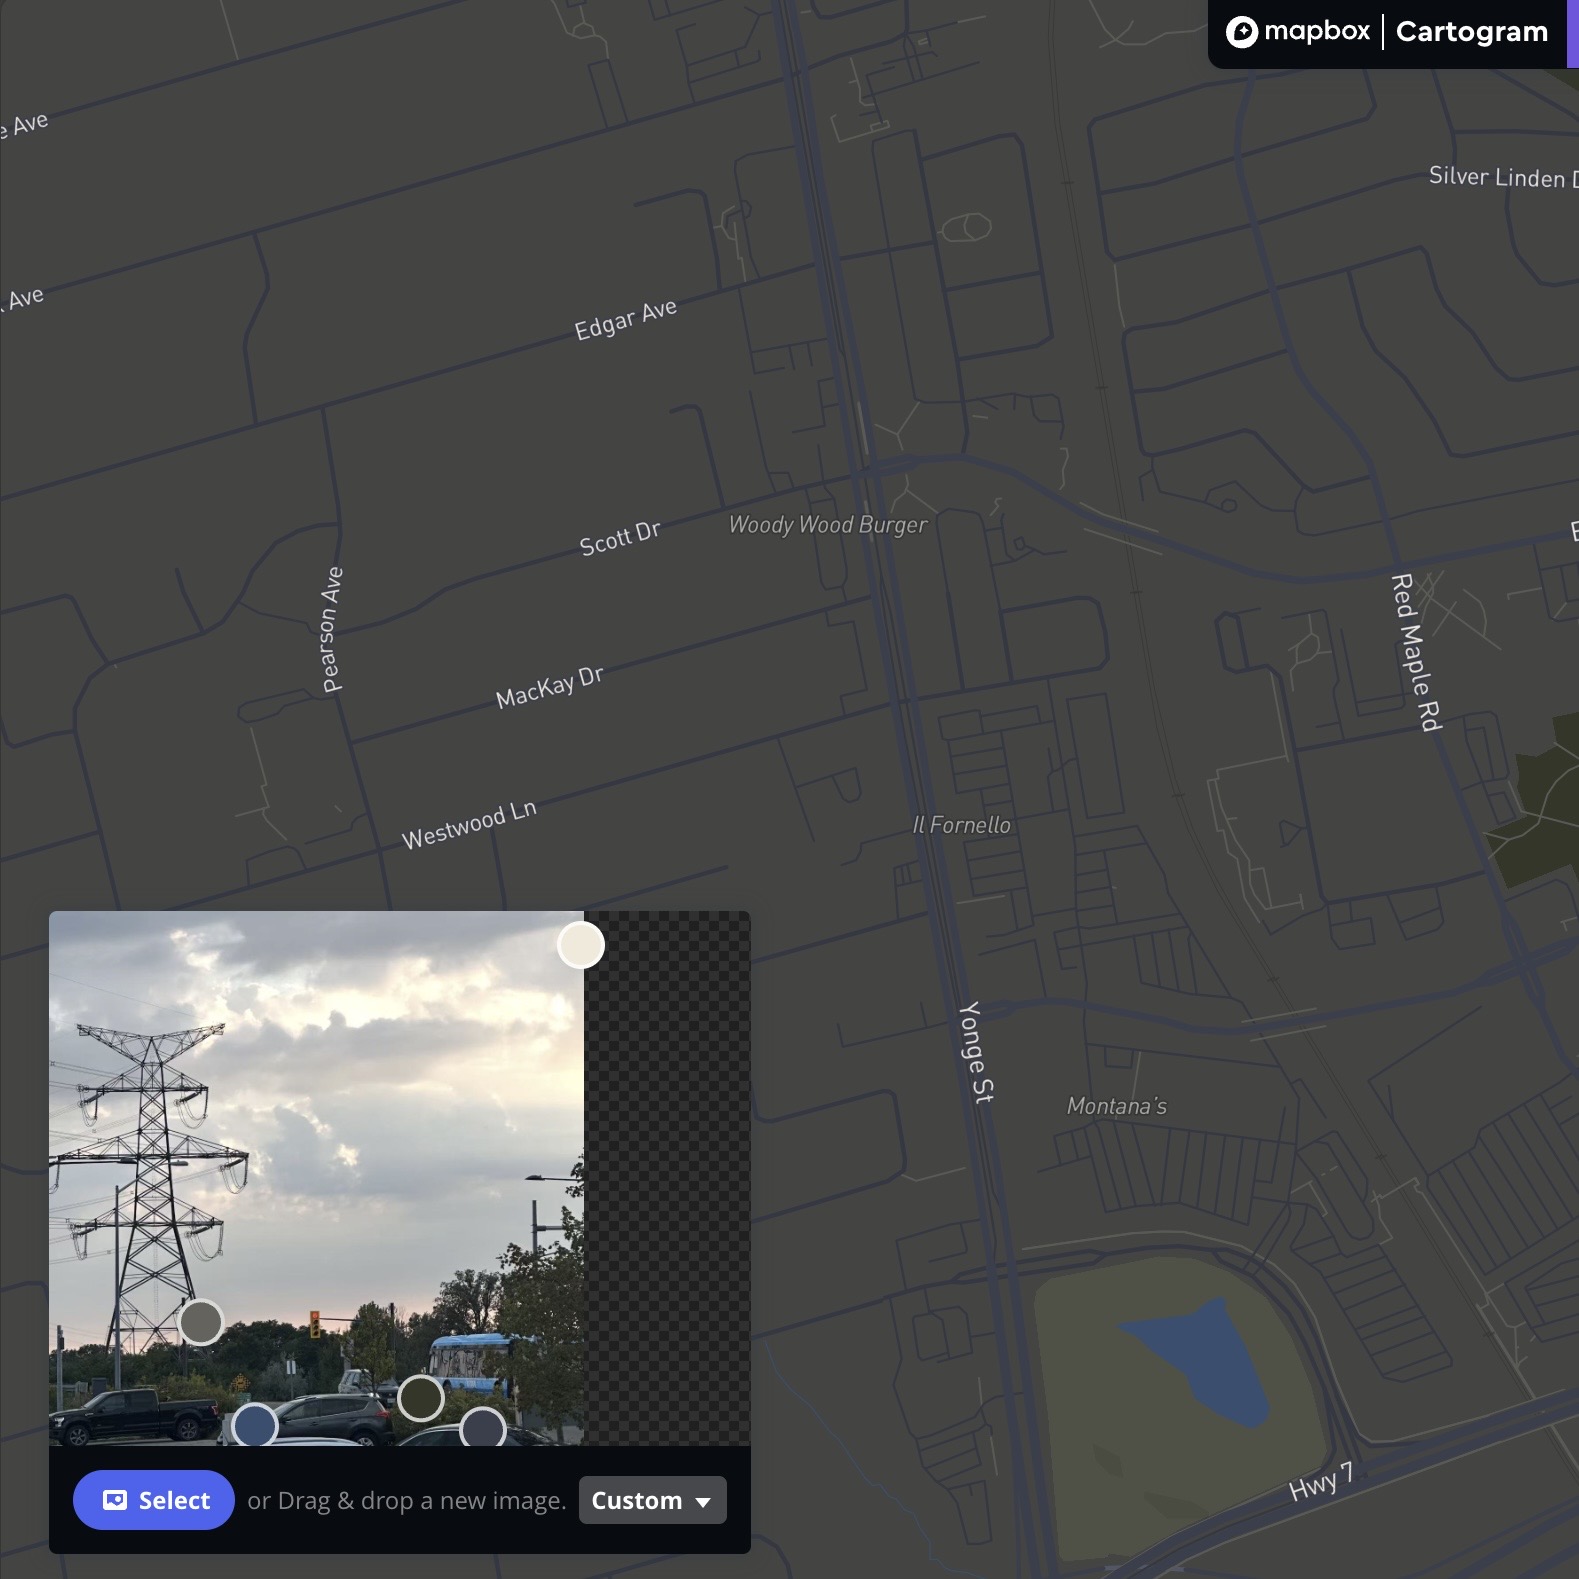
Task: Click the Red Maple Rd label
Action: pyautogui.click(x=1417, y=652)
